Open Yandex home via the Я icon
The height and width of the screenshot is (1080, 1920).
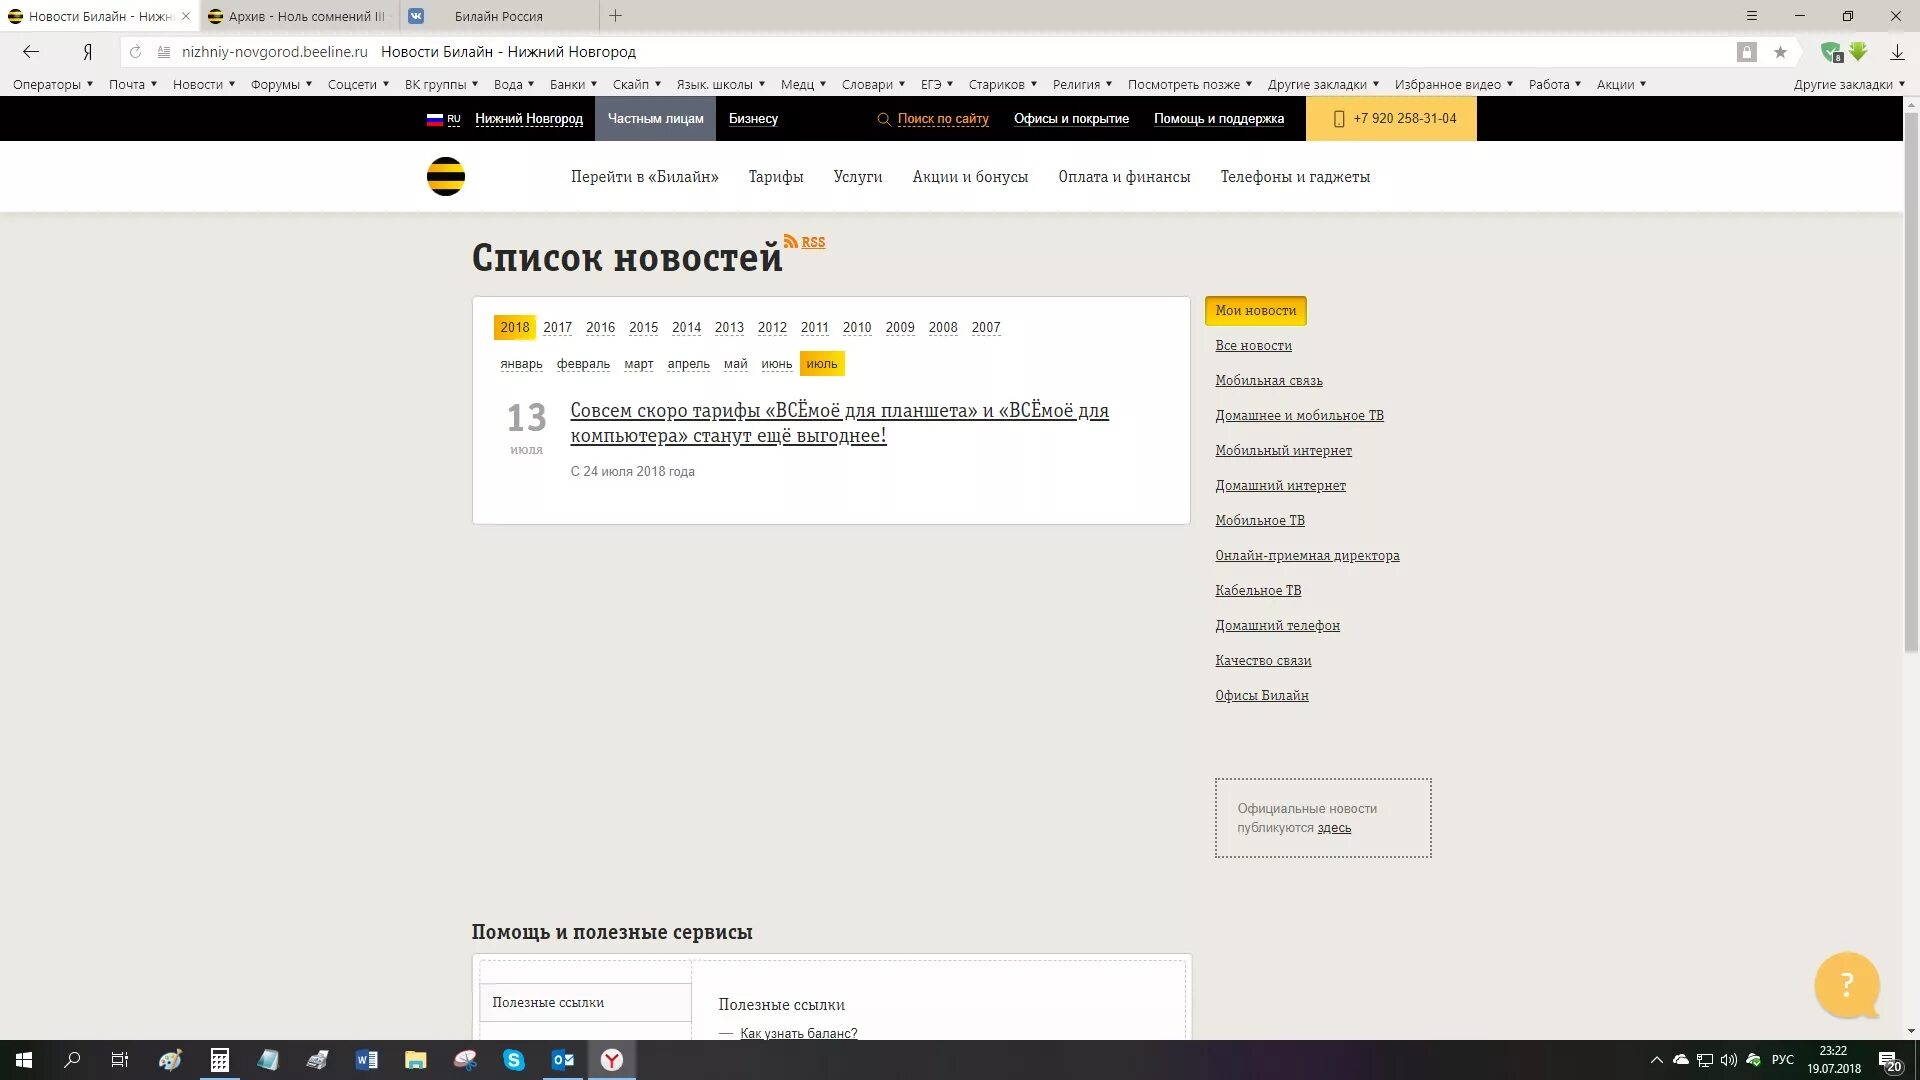[88, 52]
